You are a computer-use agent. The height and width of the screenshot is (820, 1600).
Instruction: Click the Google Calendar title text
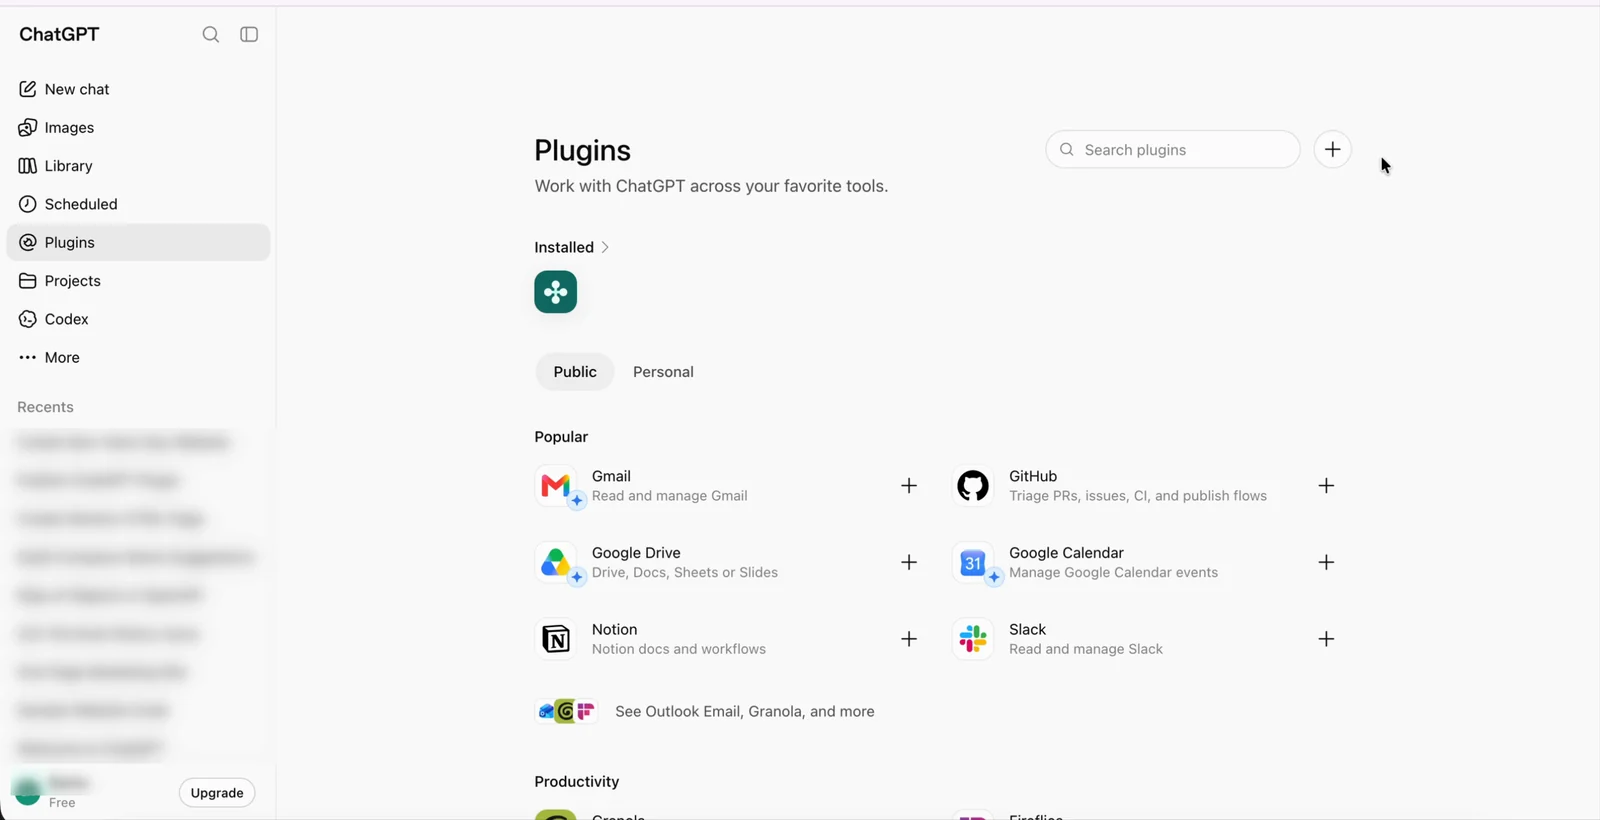pyautogui.click(x=1066, y=553)
